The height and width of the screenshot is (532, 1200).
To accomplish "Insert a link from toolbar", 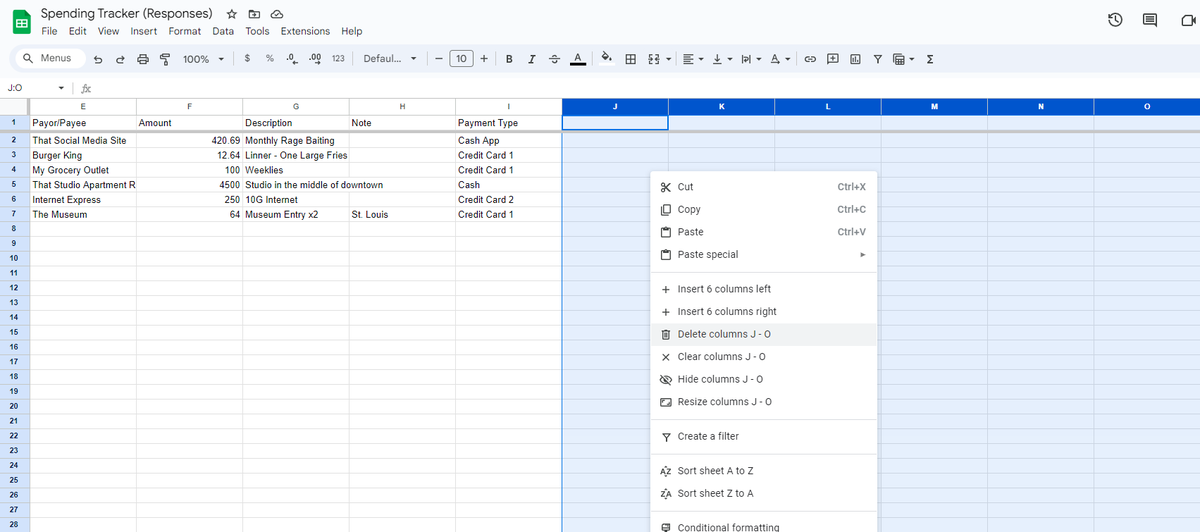I will click(811, 59).
